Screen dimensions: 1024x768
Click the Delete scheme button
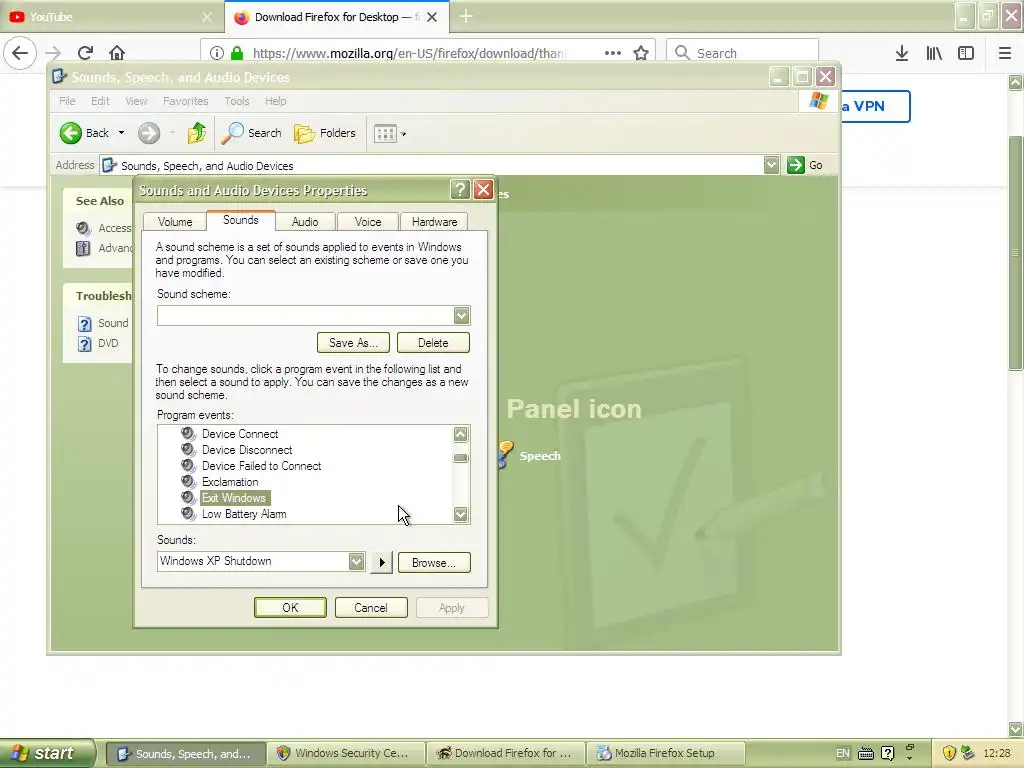coord(433,343)
